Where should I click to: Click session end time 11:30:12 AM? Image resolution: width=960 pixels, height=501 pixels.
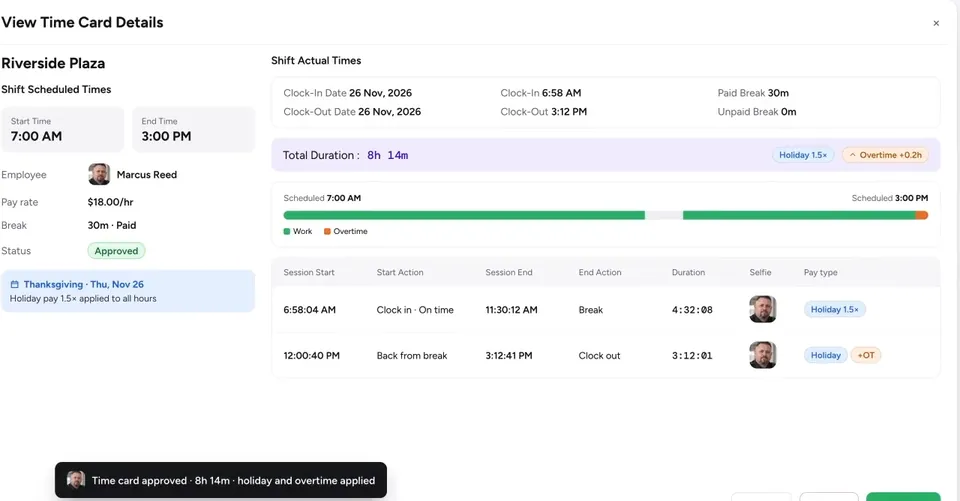[511, 310]
